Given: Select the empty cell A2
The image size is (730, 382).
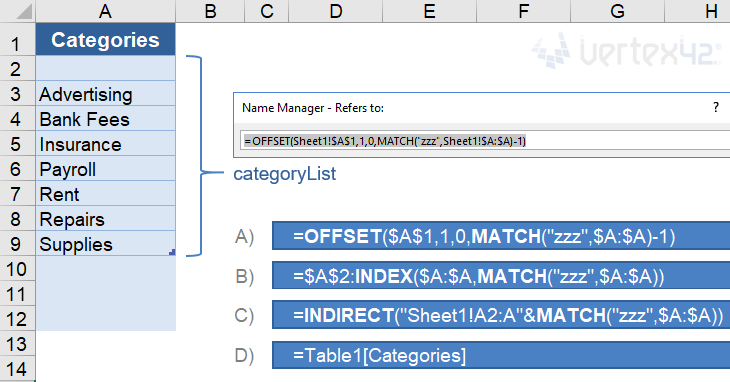Looking at the screenshot, I should [x=105, y=68].
